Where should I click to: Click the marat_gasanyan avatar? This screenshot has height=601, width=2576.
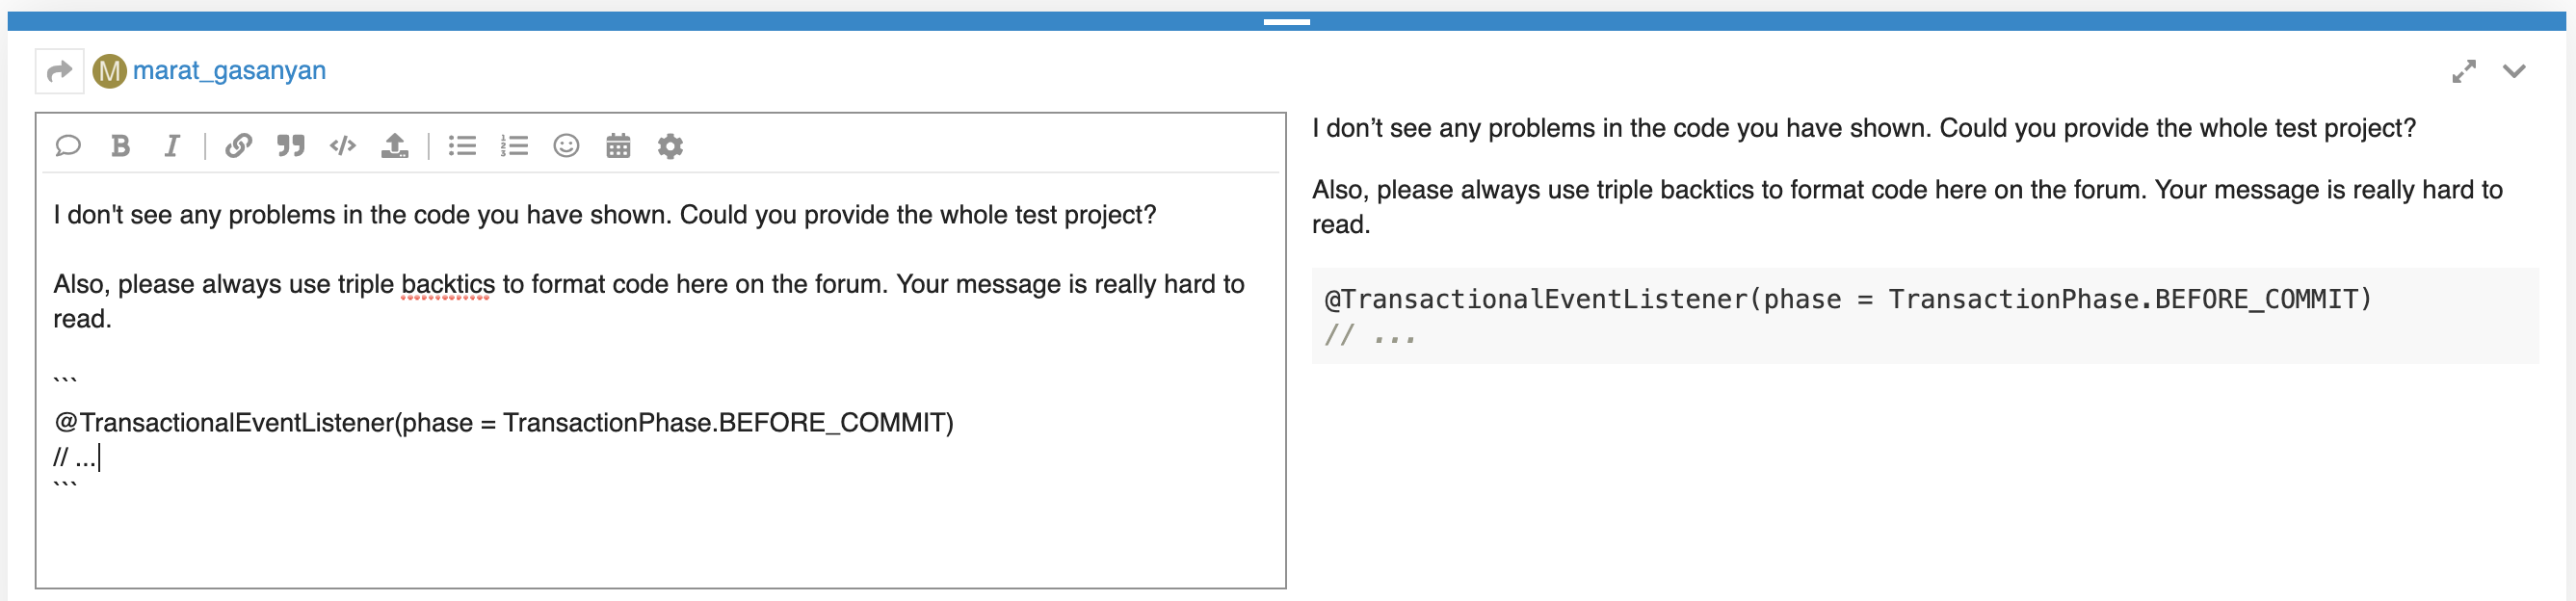pos(109,71)
